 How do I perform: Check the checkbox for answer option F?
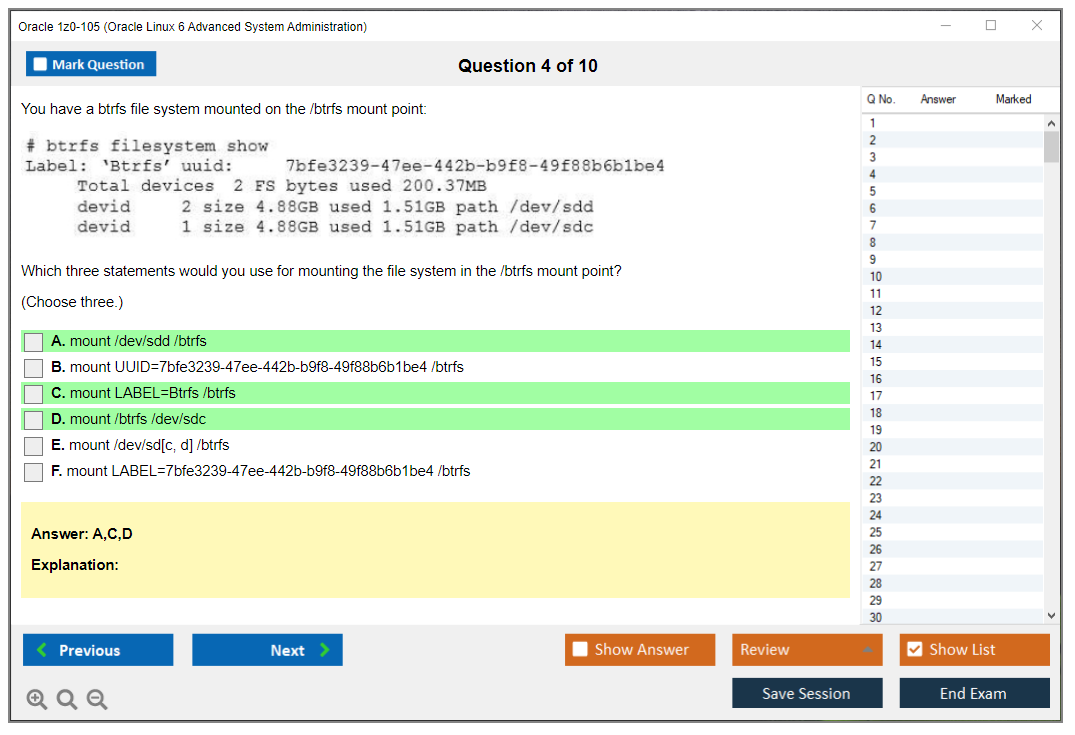pyautogui.click(x=33, y=471)
